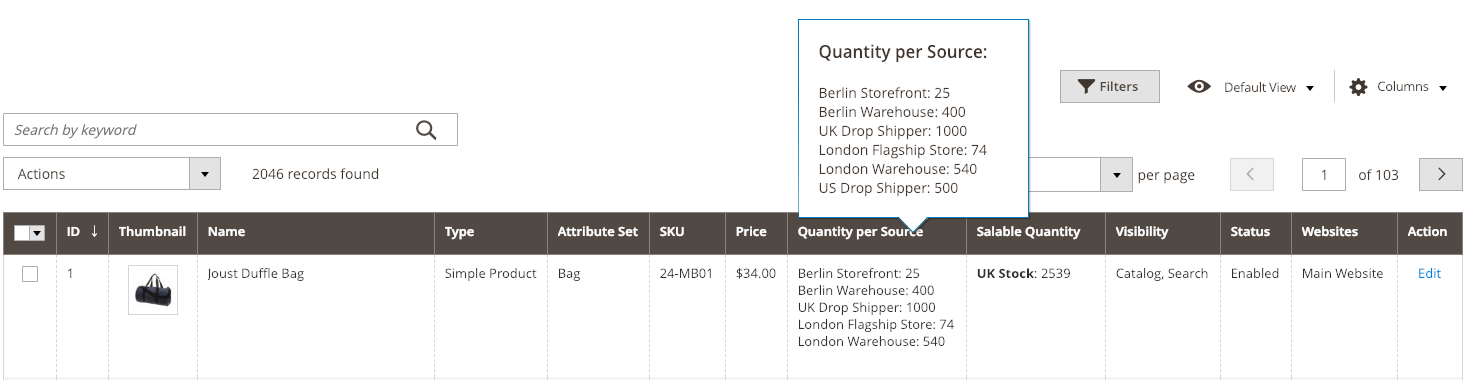This screenshot has height=380, width=1464.
Task: Click the search magnifier icon
Action: click(x=426, y=129)
